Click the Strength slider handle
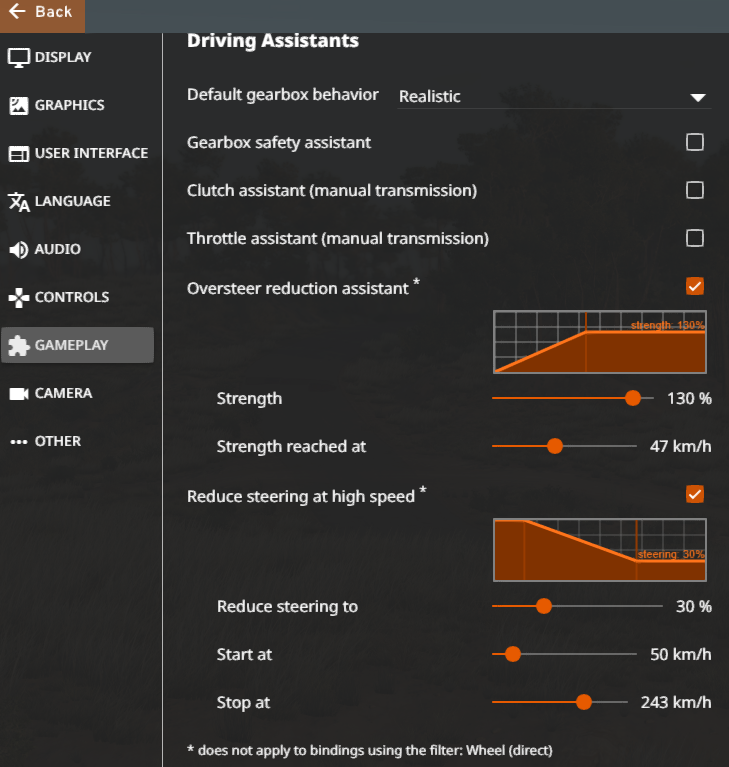This screenshot has height=767, width=729. click(x=633, y=398)
